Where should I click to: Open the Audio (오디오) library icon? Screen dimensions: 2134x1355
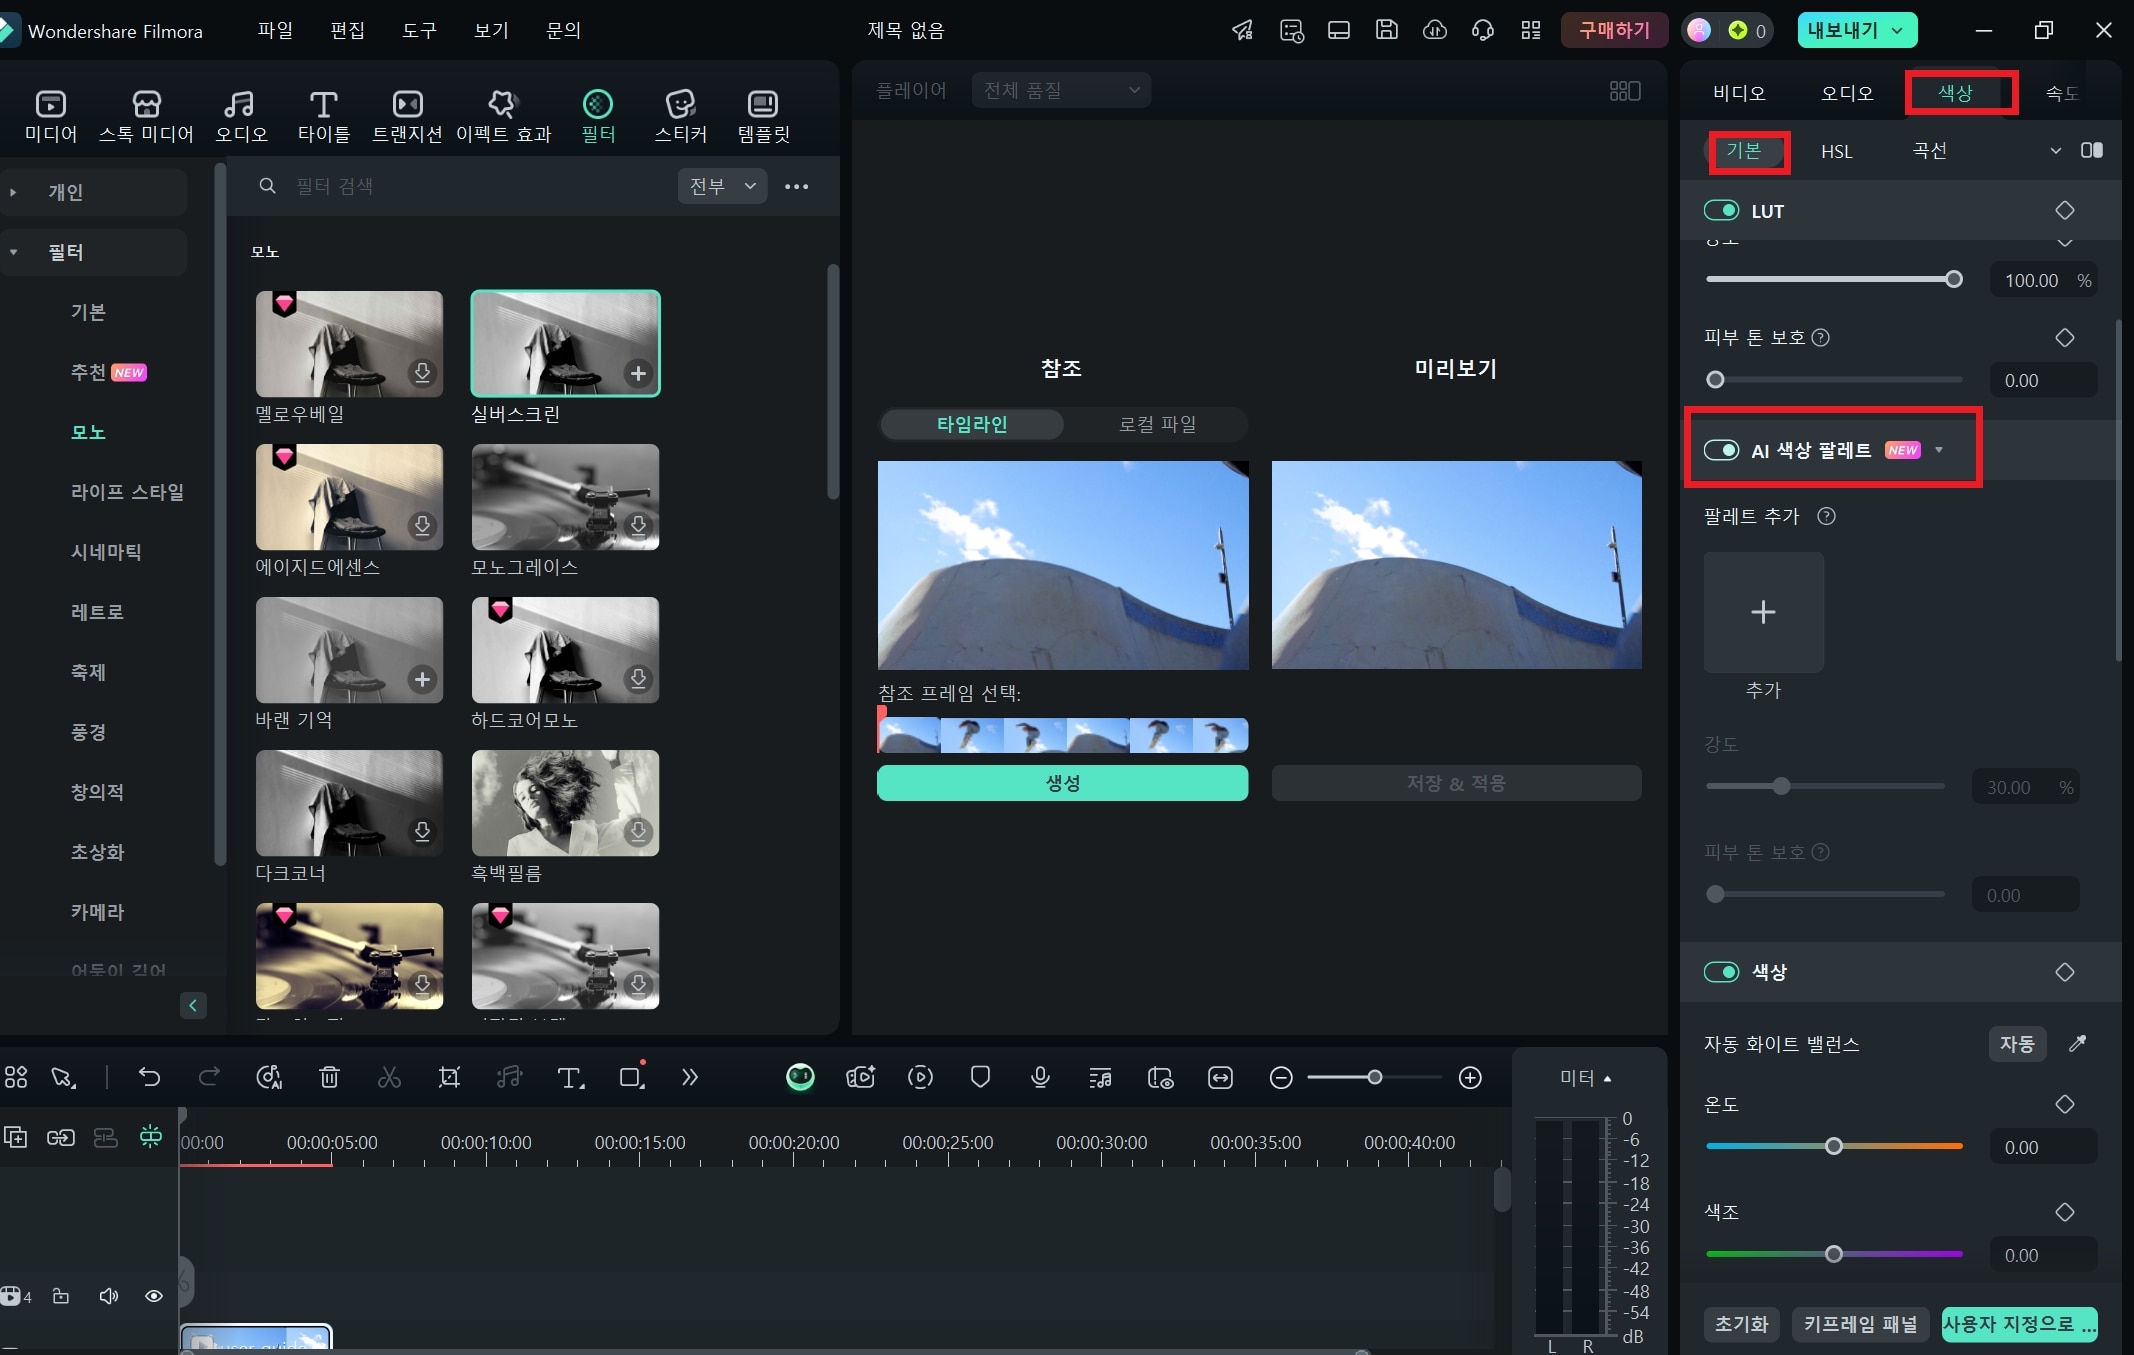241,116
